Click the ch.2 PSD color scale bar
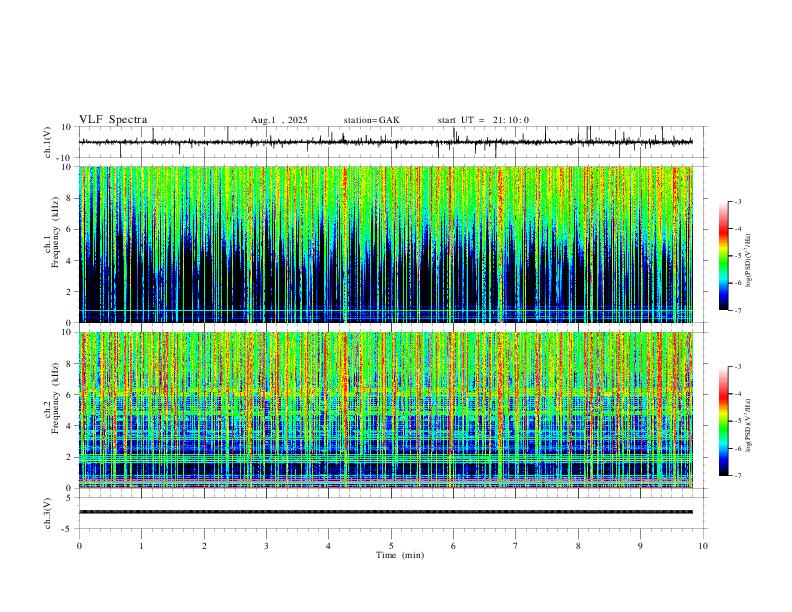 (x=723, y=421)
